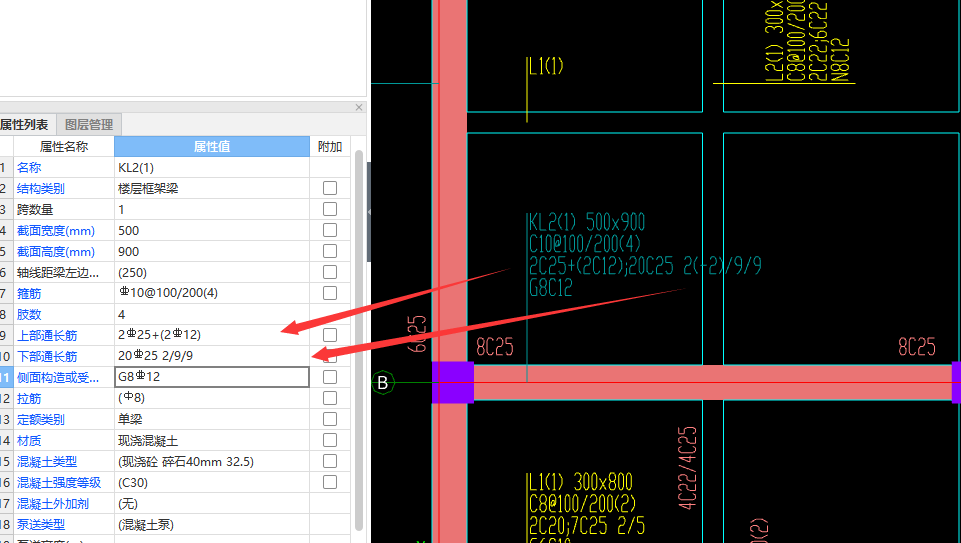Image resolution: width=961 pixels, height=543 pixels.
Task: Click the left 8C25 support bar label
Action: (x=495, y=347)
